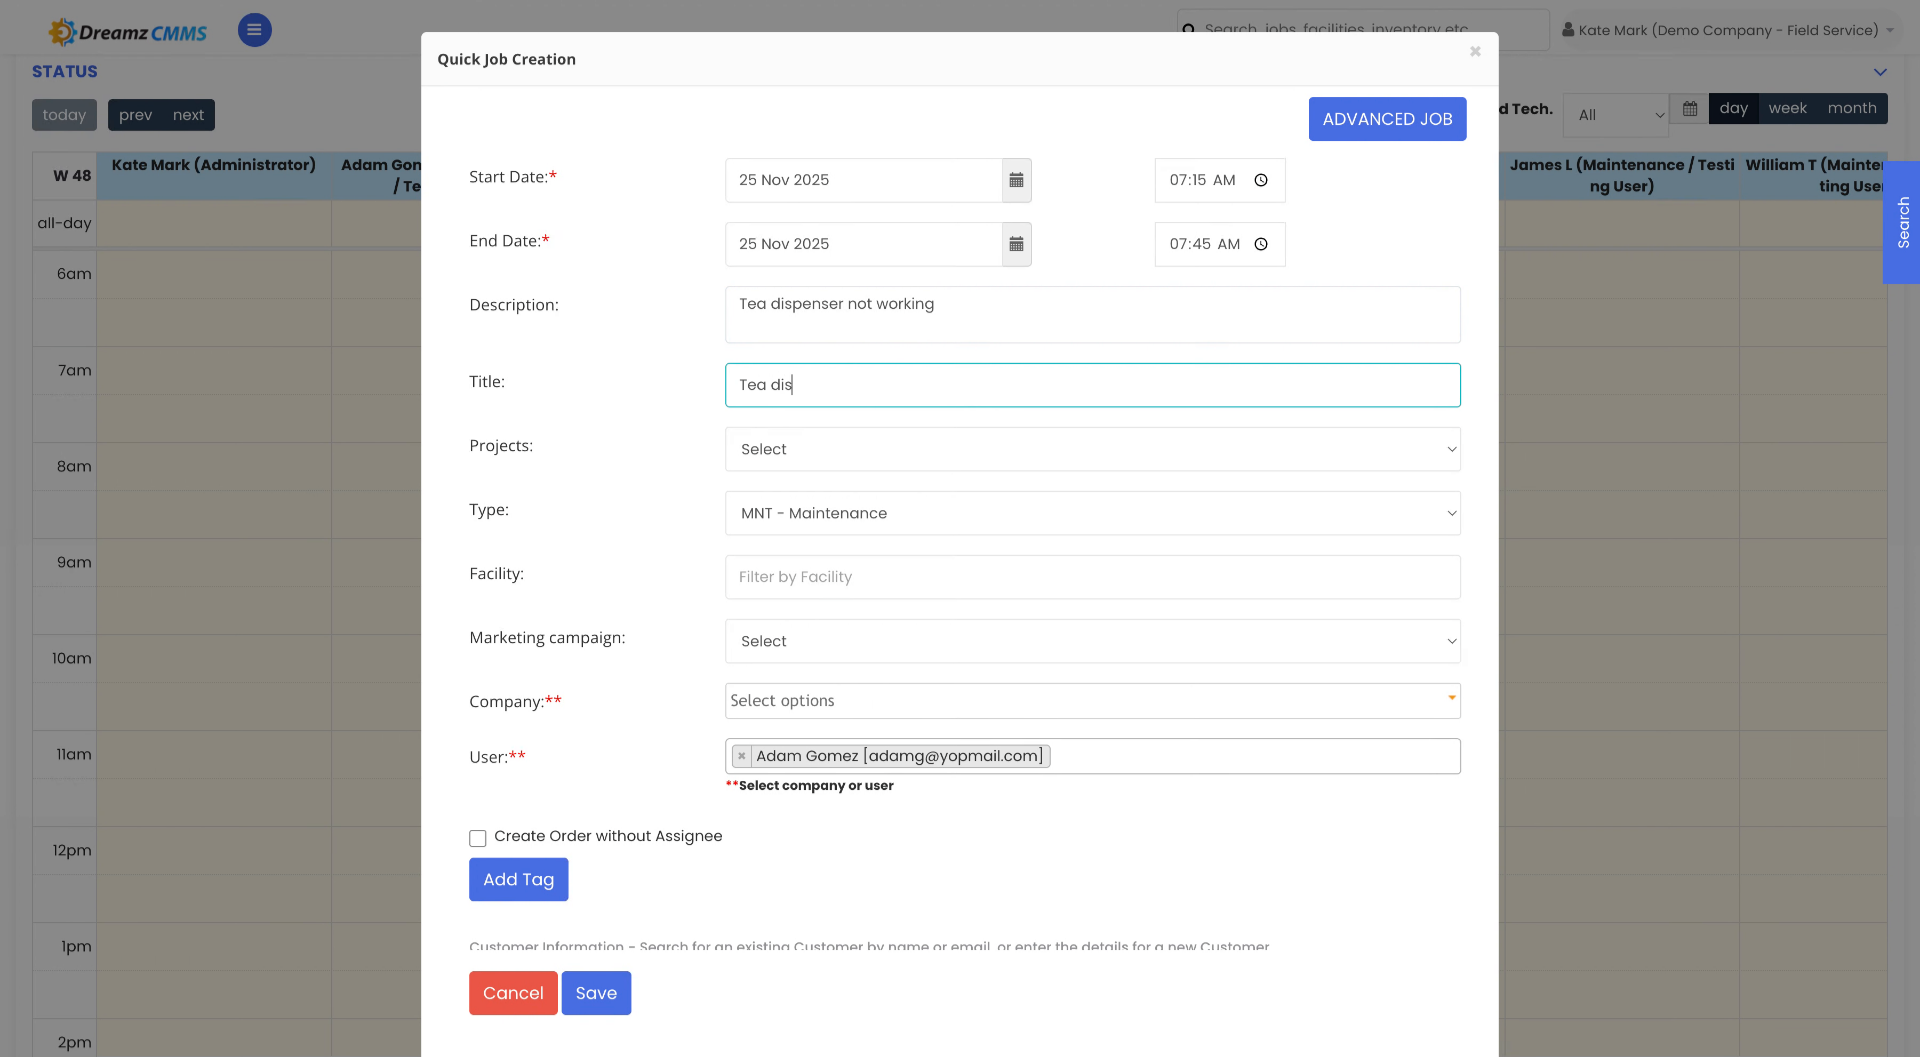Open the end date calendar picker
This screenshot has height=1057, width=1920.
click(x=1016, y=244)
